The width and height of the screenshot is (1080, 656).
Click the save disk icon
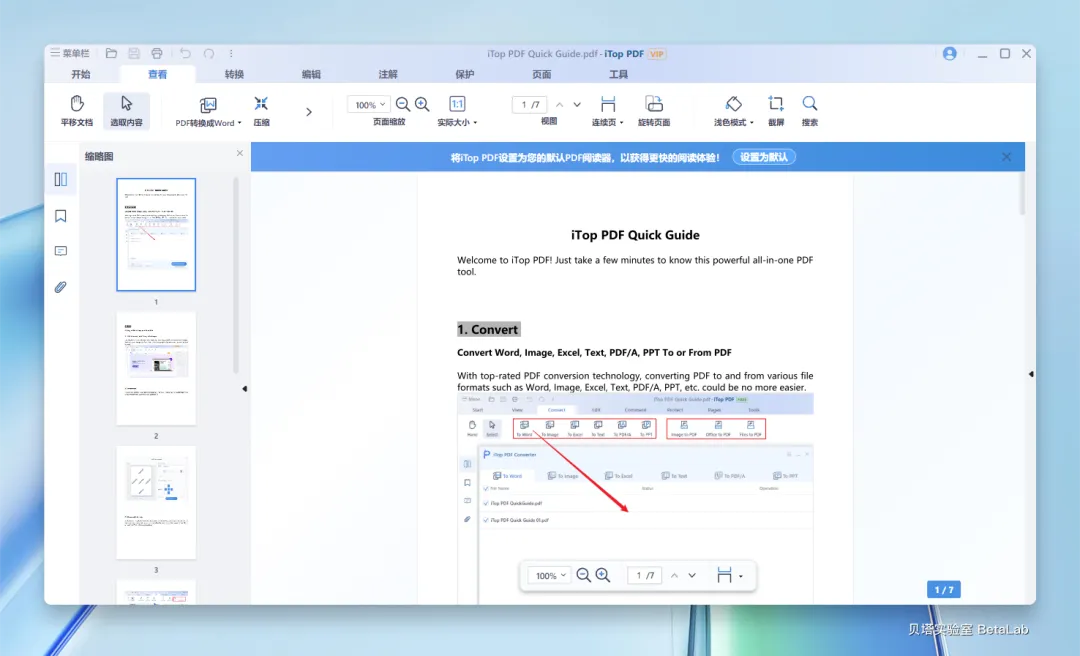(x=134, y=53)
